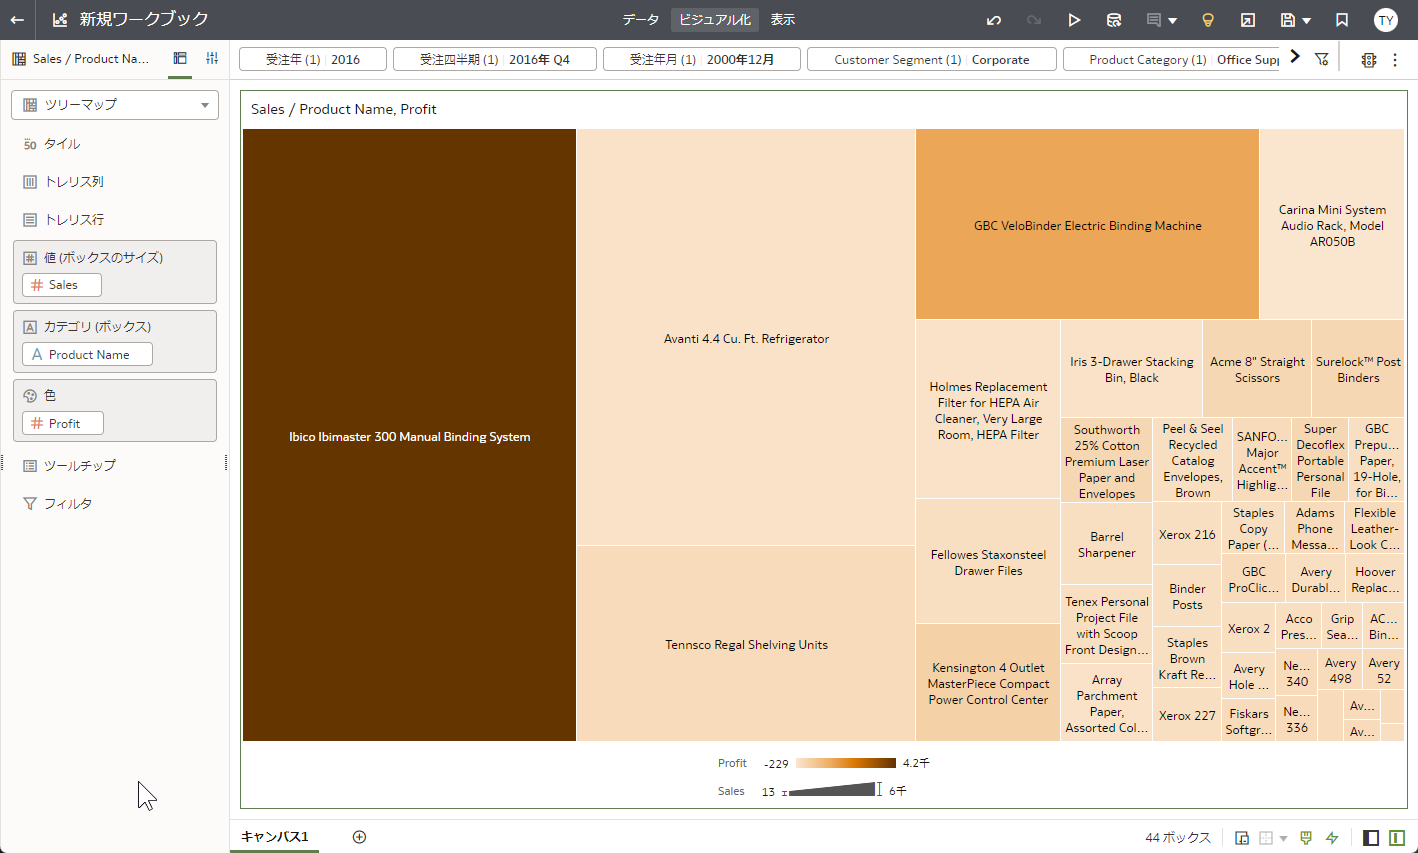Expand the save options arrow

pos(1306,20)
